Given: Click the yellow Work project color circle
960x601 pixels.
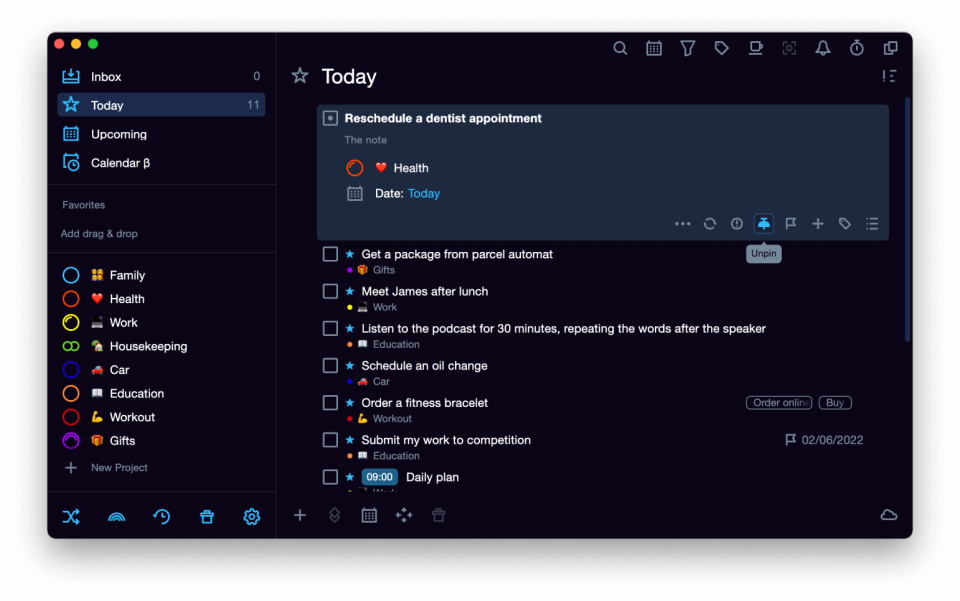Looking at the screenshot, I should 70,322.
